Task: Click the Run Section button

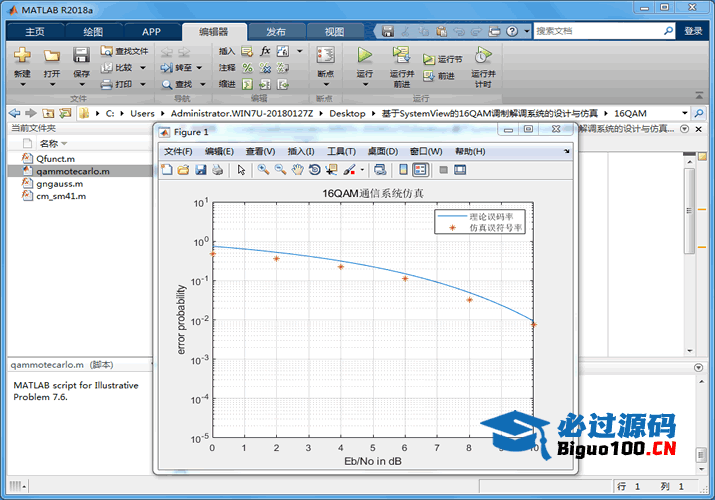Action: [442, 59]
